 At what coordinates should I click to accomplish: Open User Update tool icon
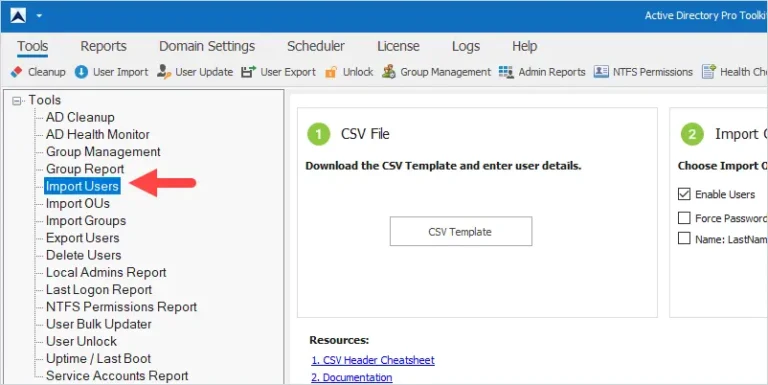tap(164, 72)
